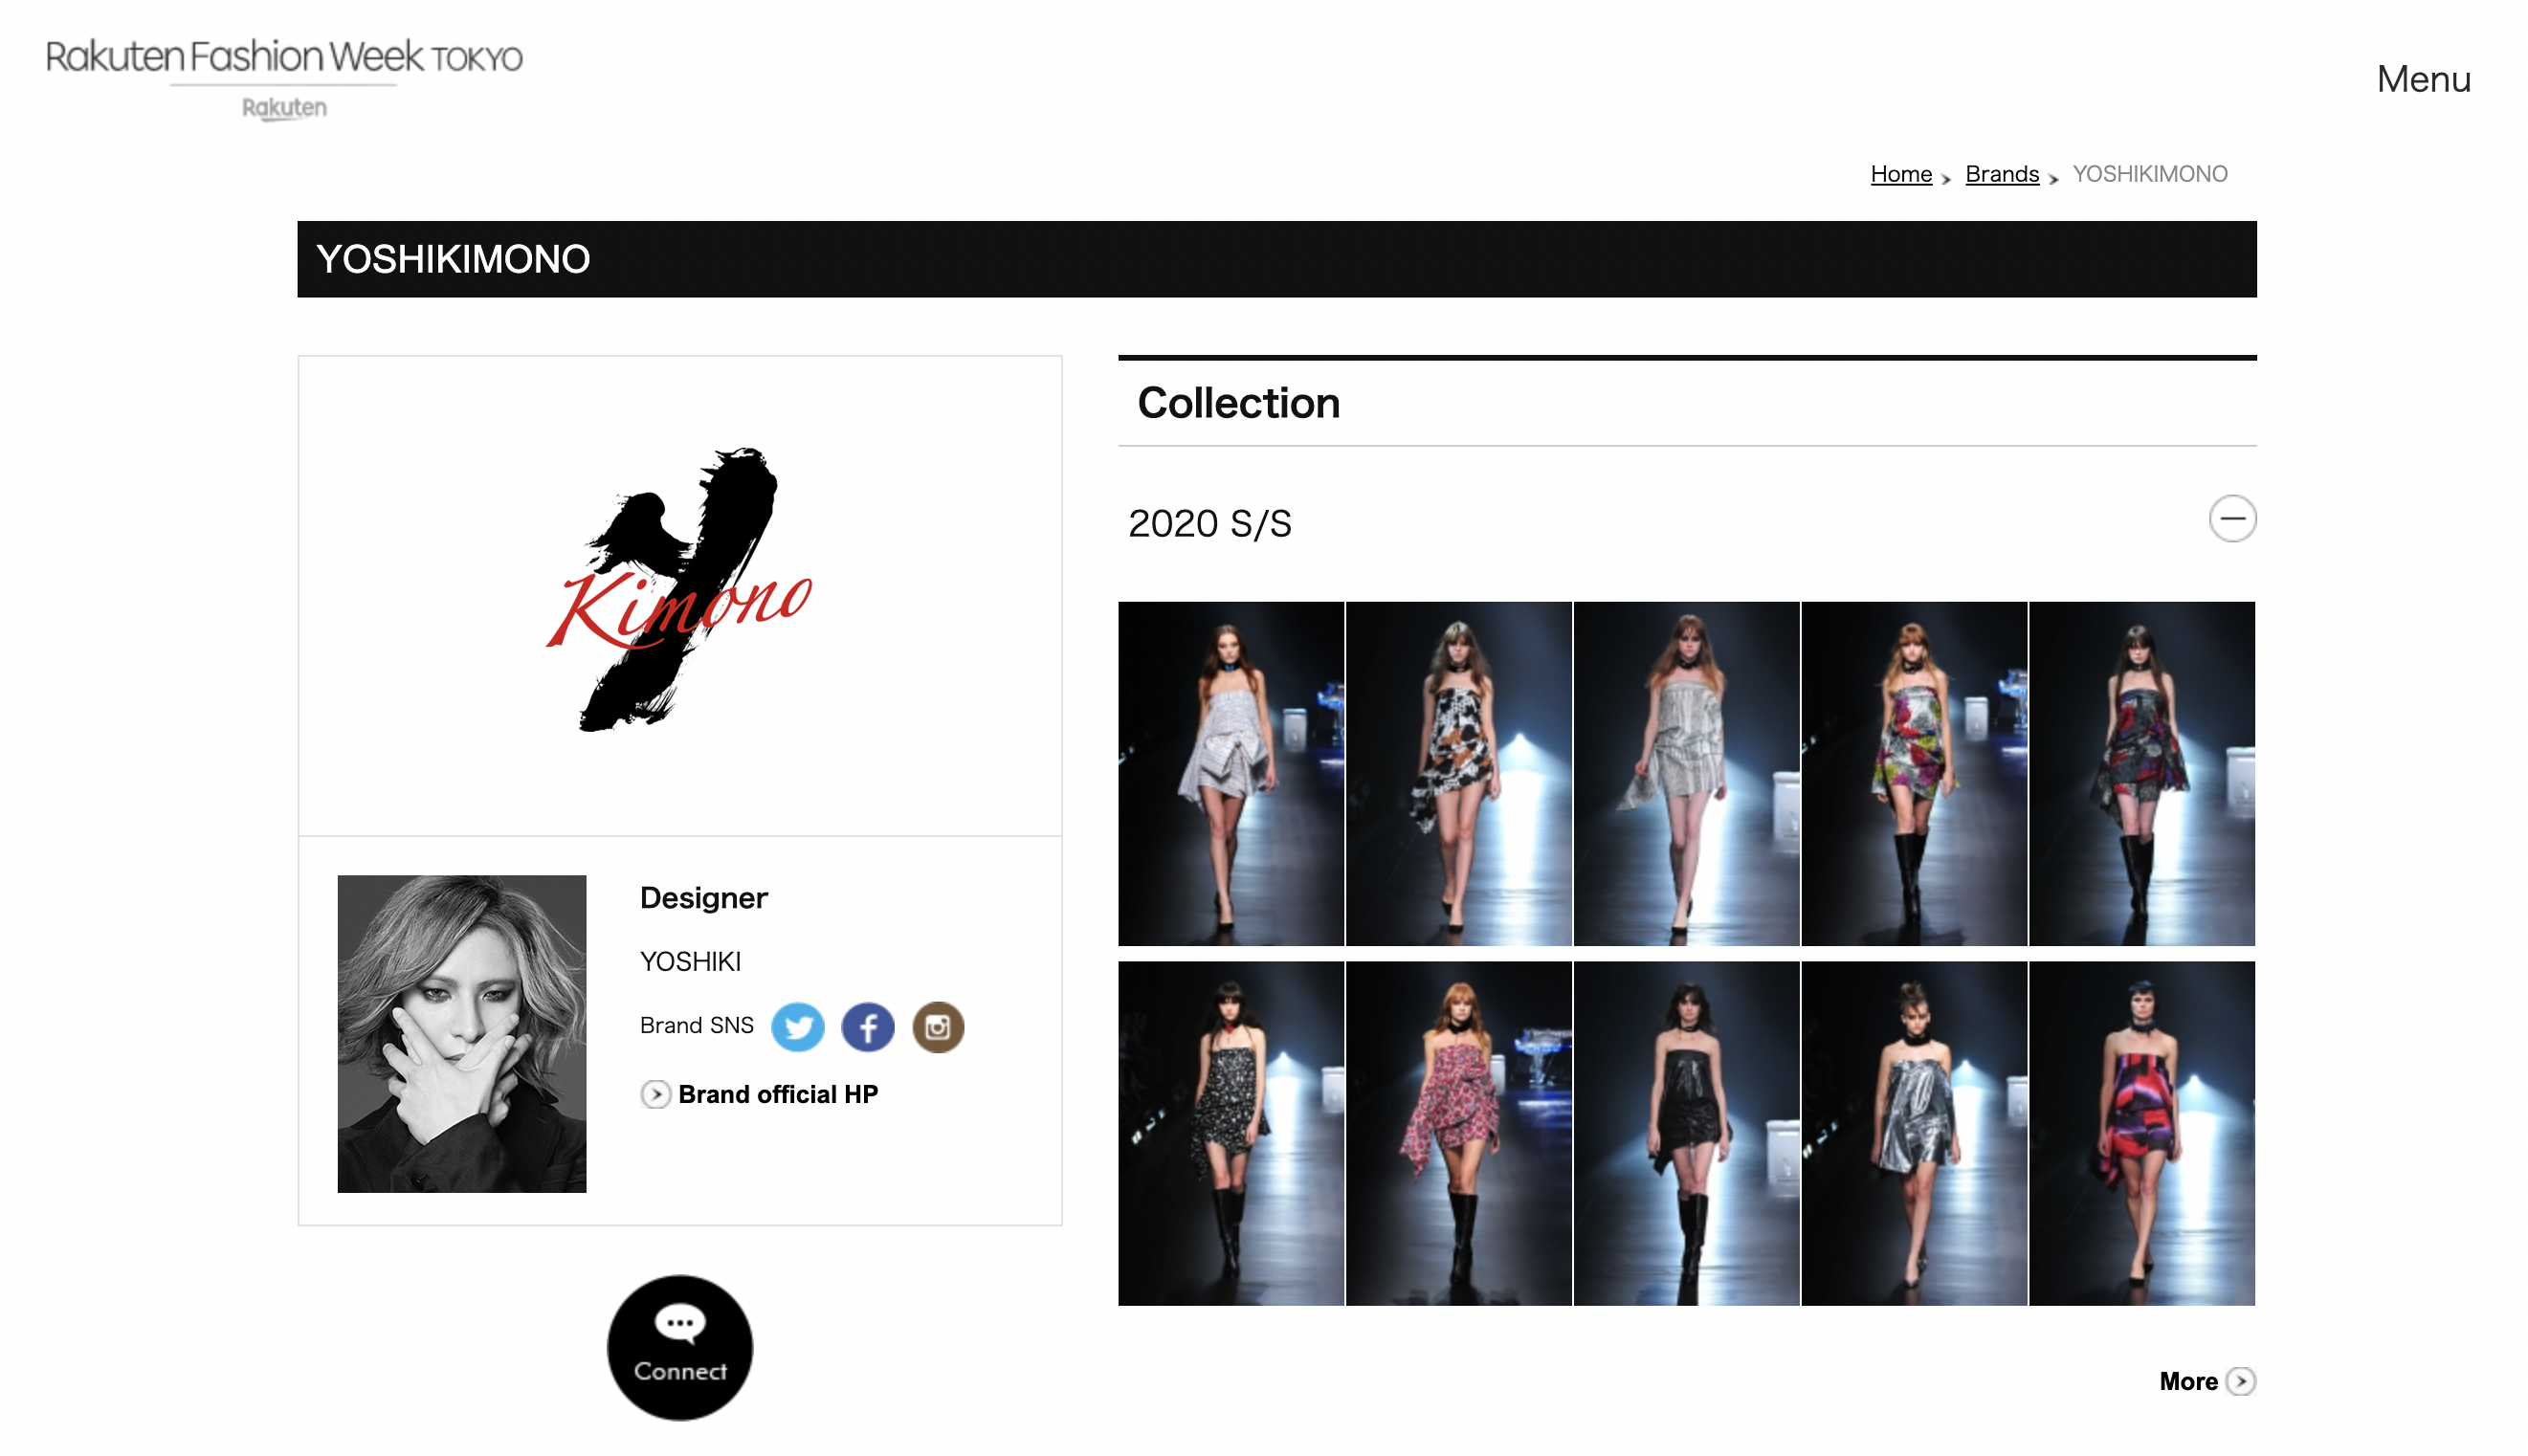
Task: Click the Collection heading
Action: 1238,403
